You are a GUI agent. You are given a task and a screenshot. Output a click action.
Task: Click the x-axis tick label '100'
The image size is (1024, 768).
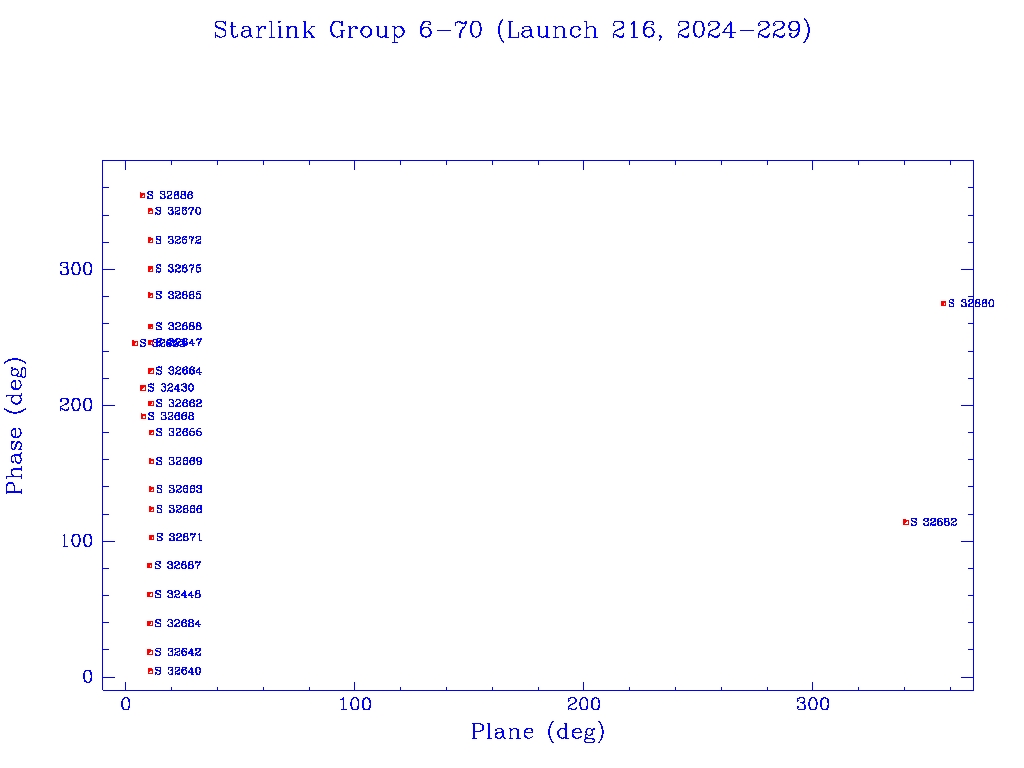click(355, 704)
